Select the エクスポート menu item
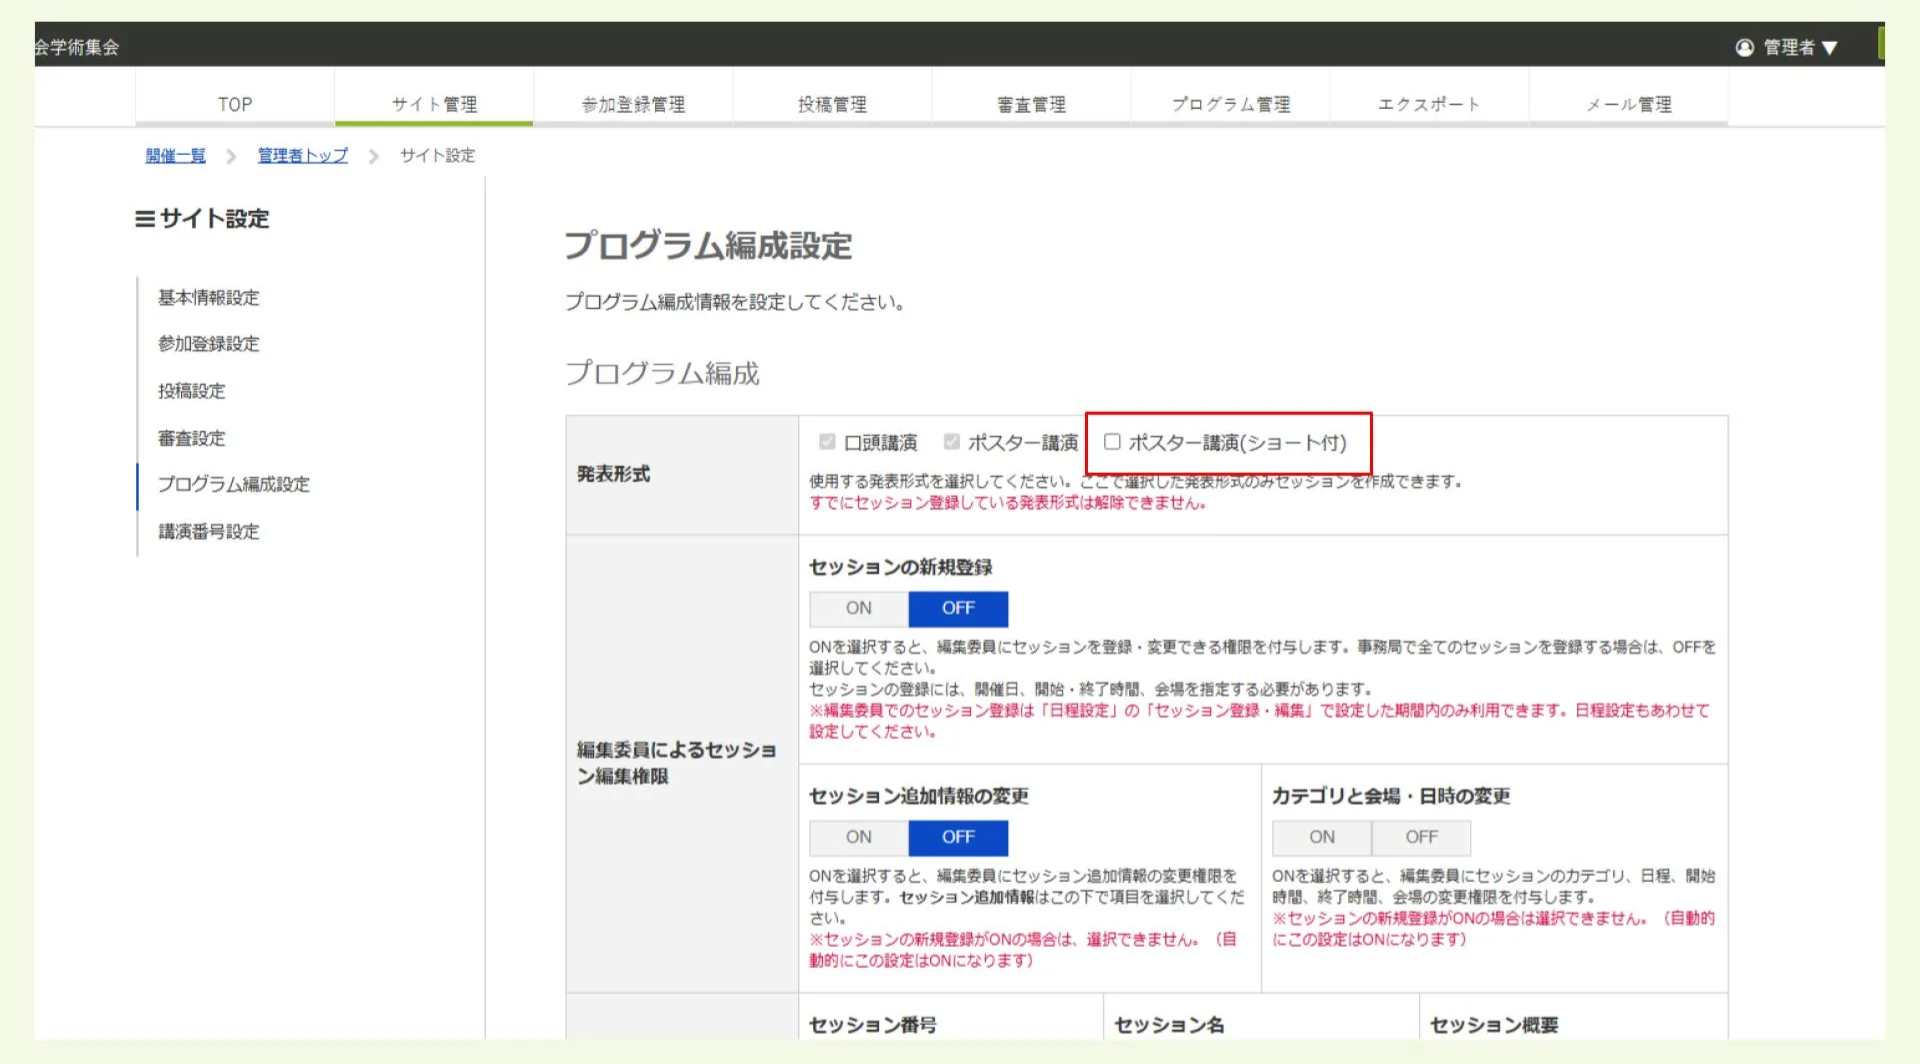 point(1430,103)
